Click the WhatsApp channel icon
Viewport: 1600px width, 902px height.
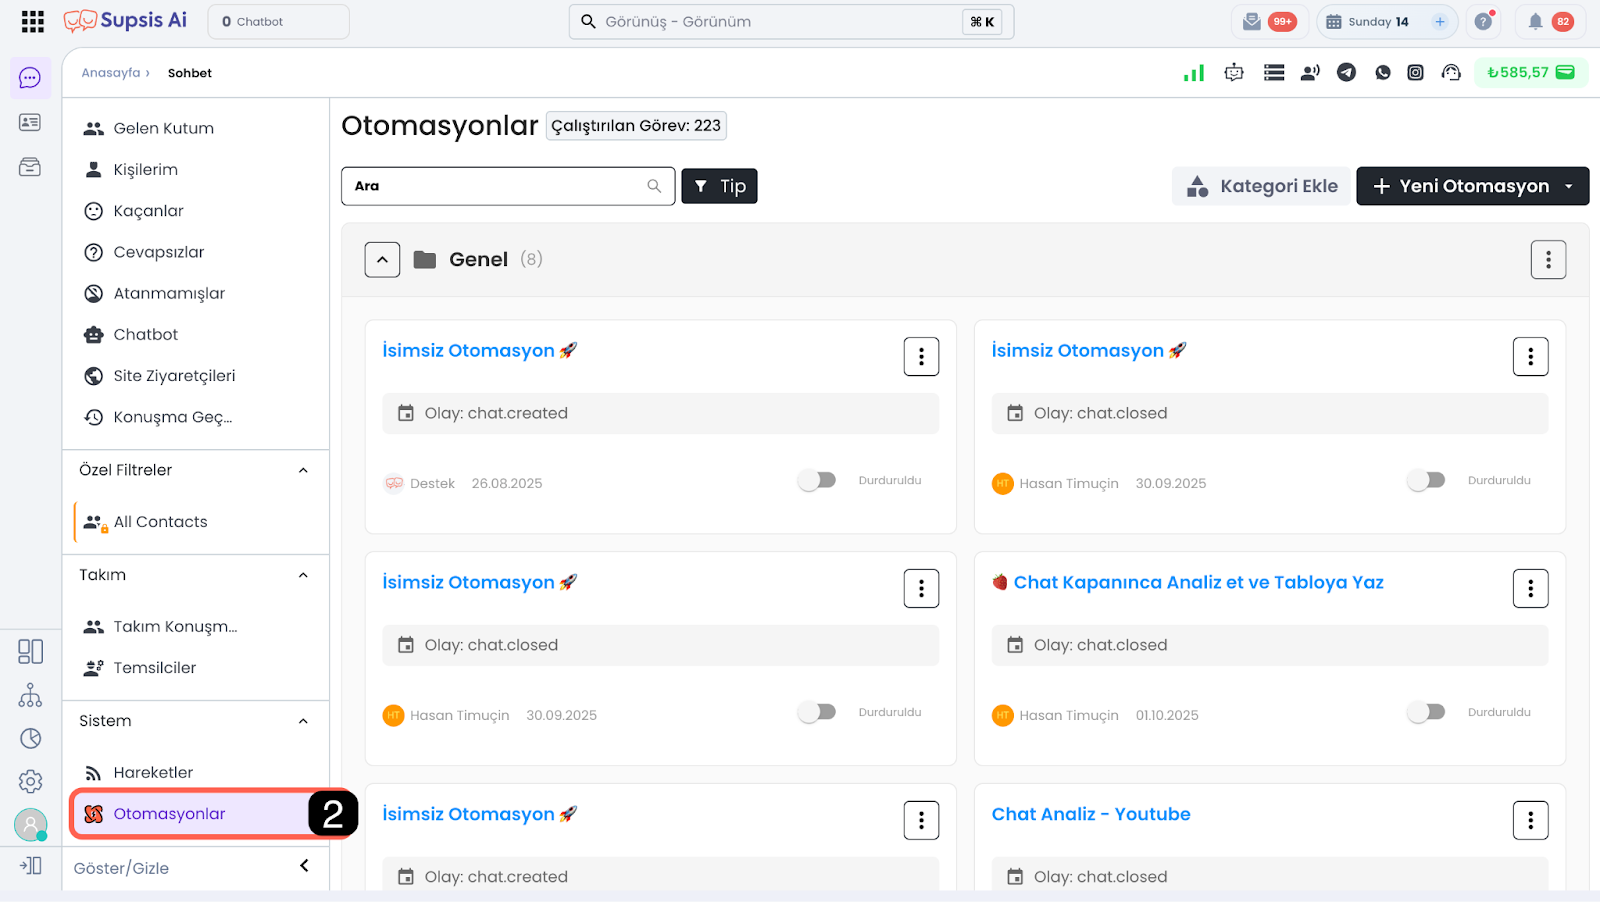click(1382, 72)
